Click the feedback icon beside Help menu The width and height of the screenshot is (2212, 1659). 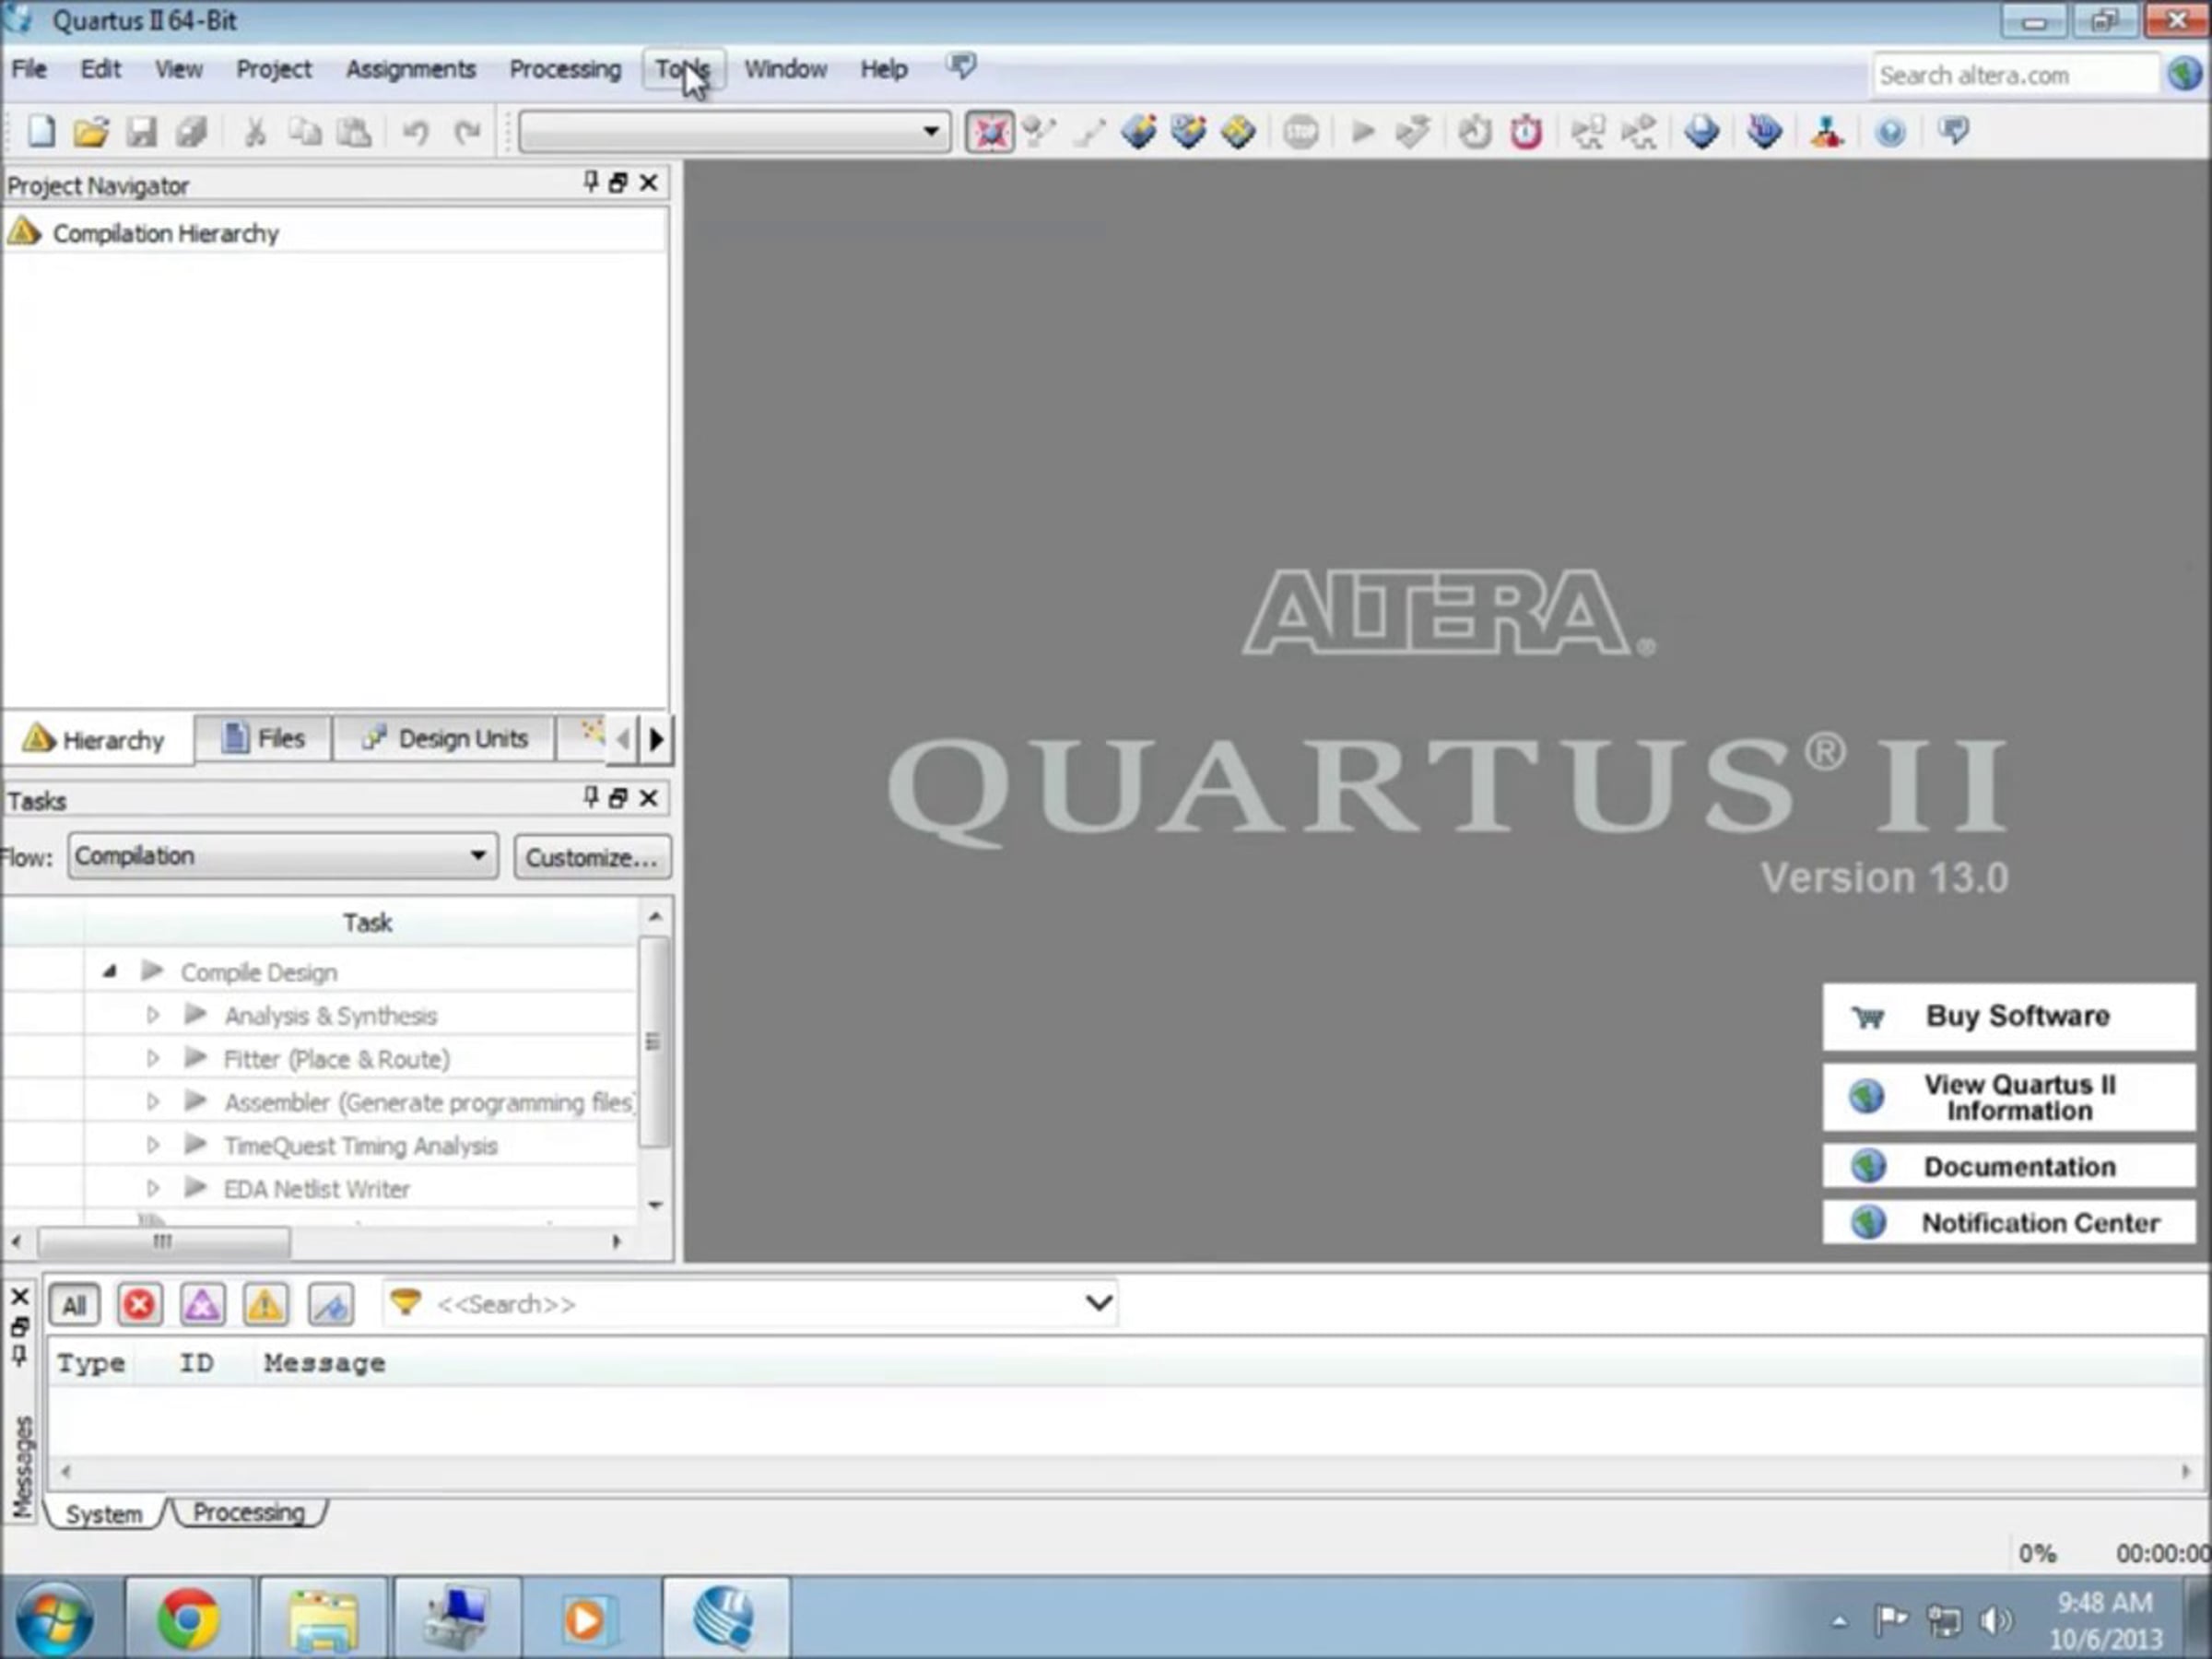click(x=961, y=67)
